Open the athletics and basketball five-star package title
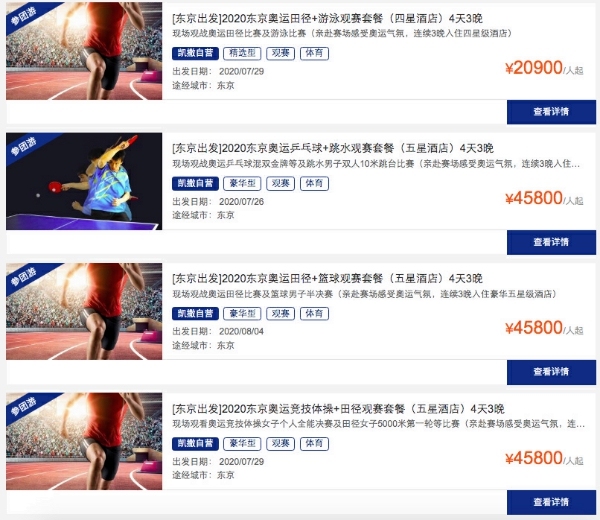Screen dimensions: 600x520 (x=328, y=278)
